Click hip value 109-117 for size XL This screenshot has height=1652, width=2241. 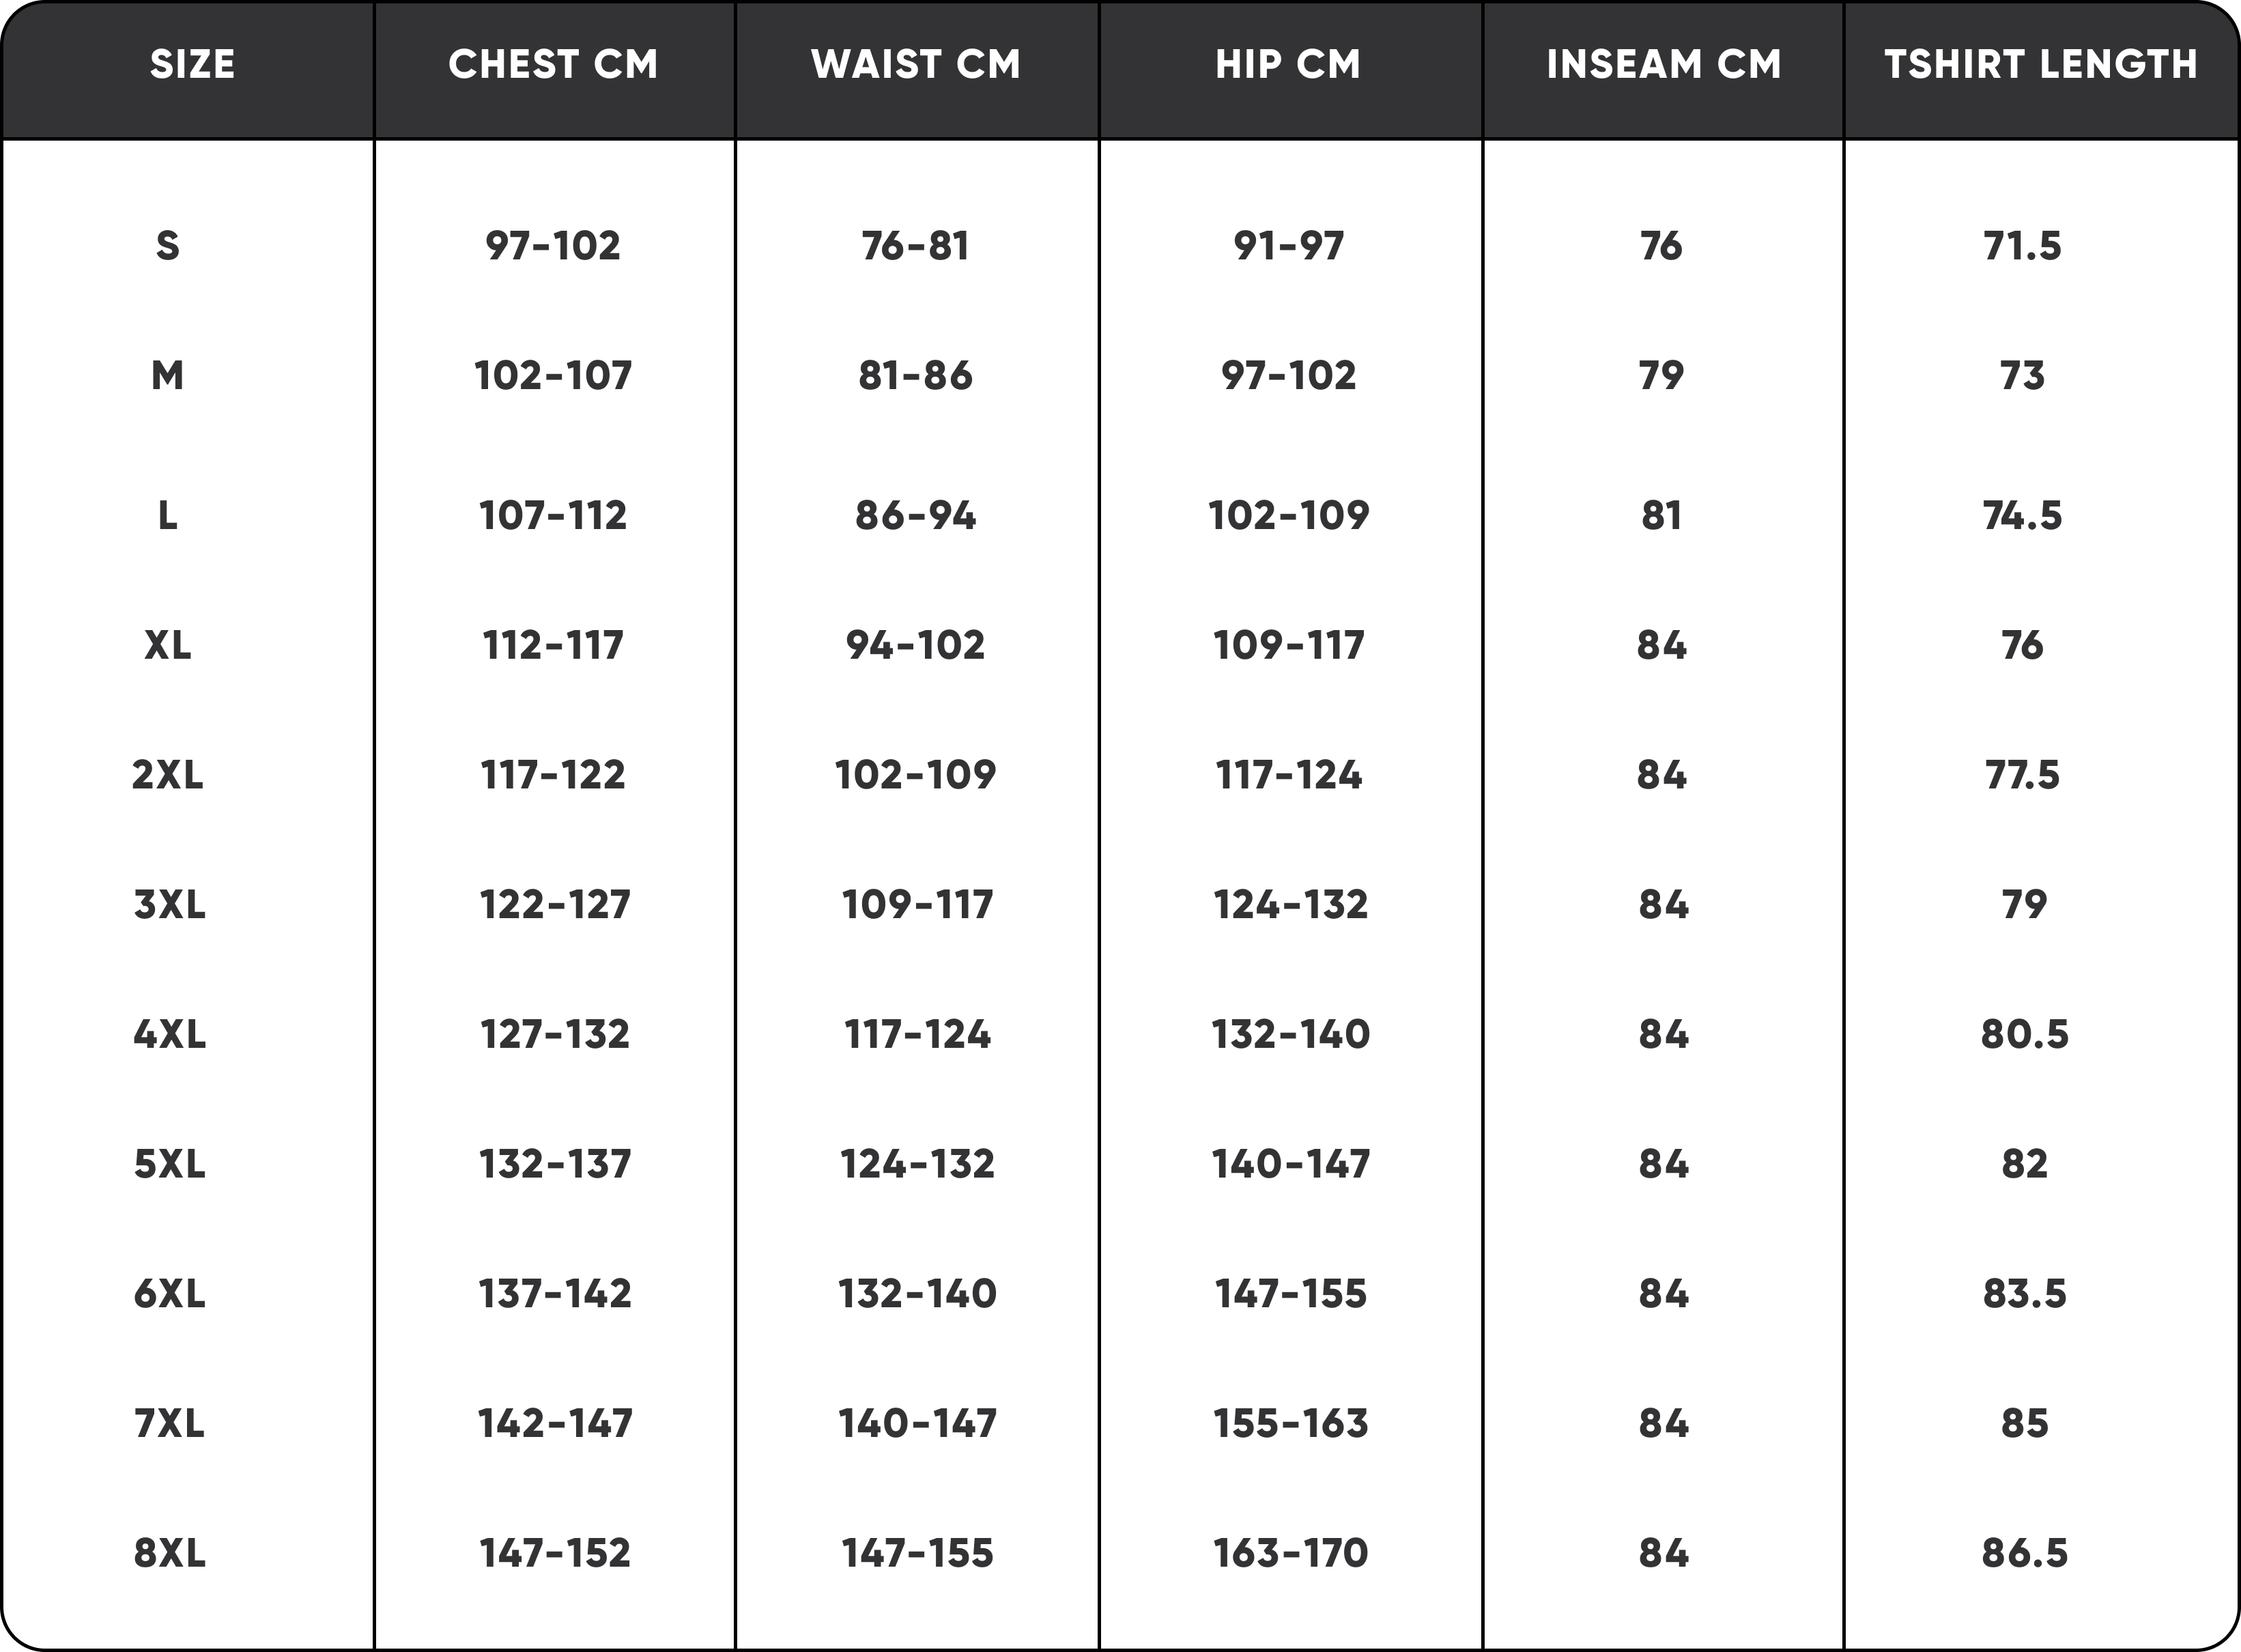[x=1289, y=646]
